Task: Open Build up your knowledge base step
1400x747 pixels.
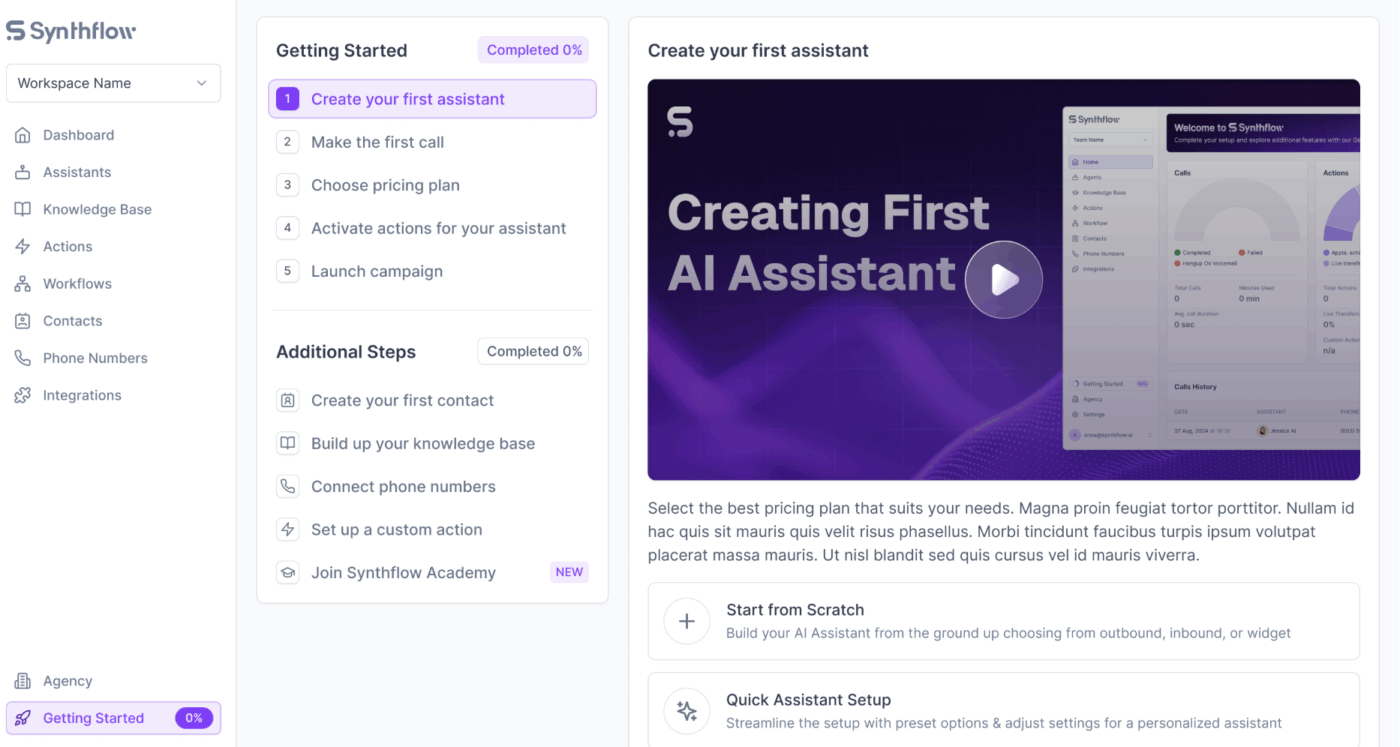Action: [x=422, y=444]
